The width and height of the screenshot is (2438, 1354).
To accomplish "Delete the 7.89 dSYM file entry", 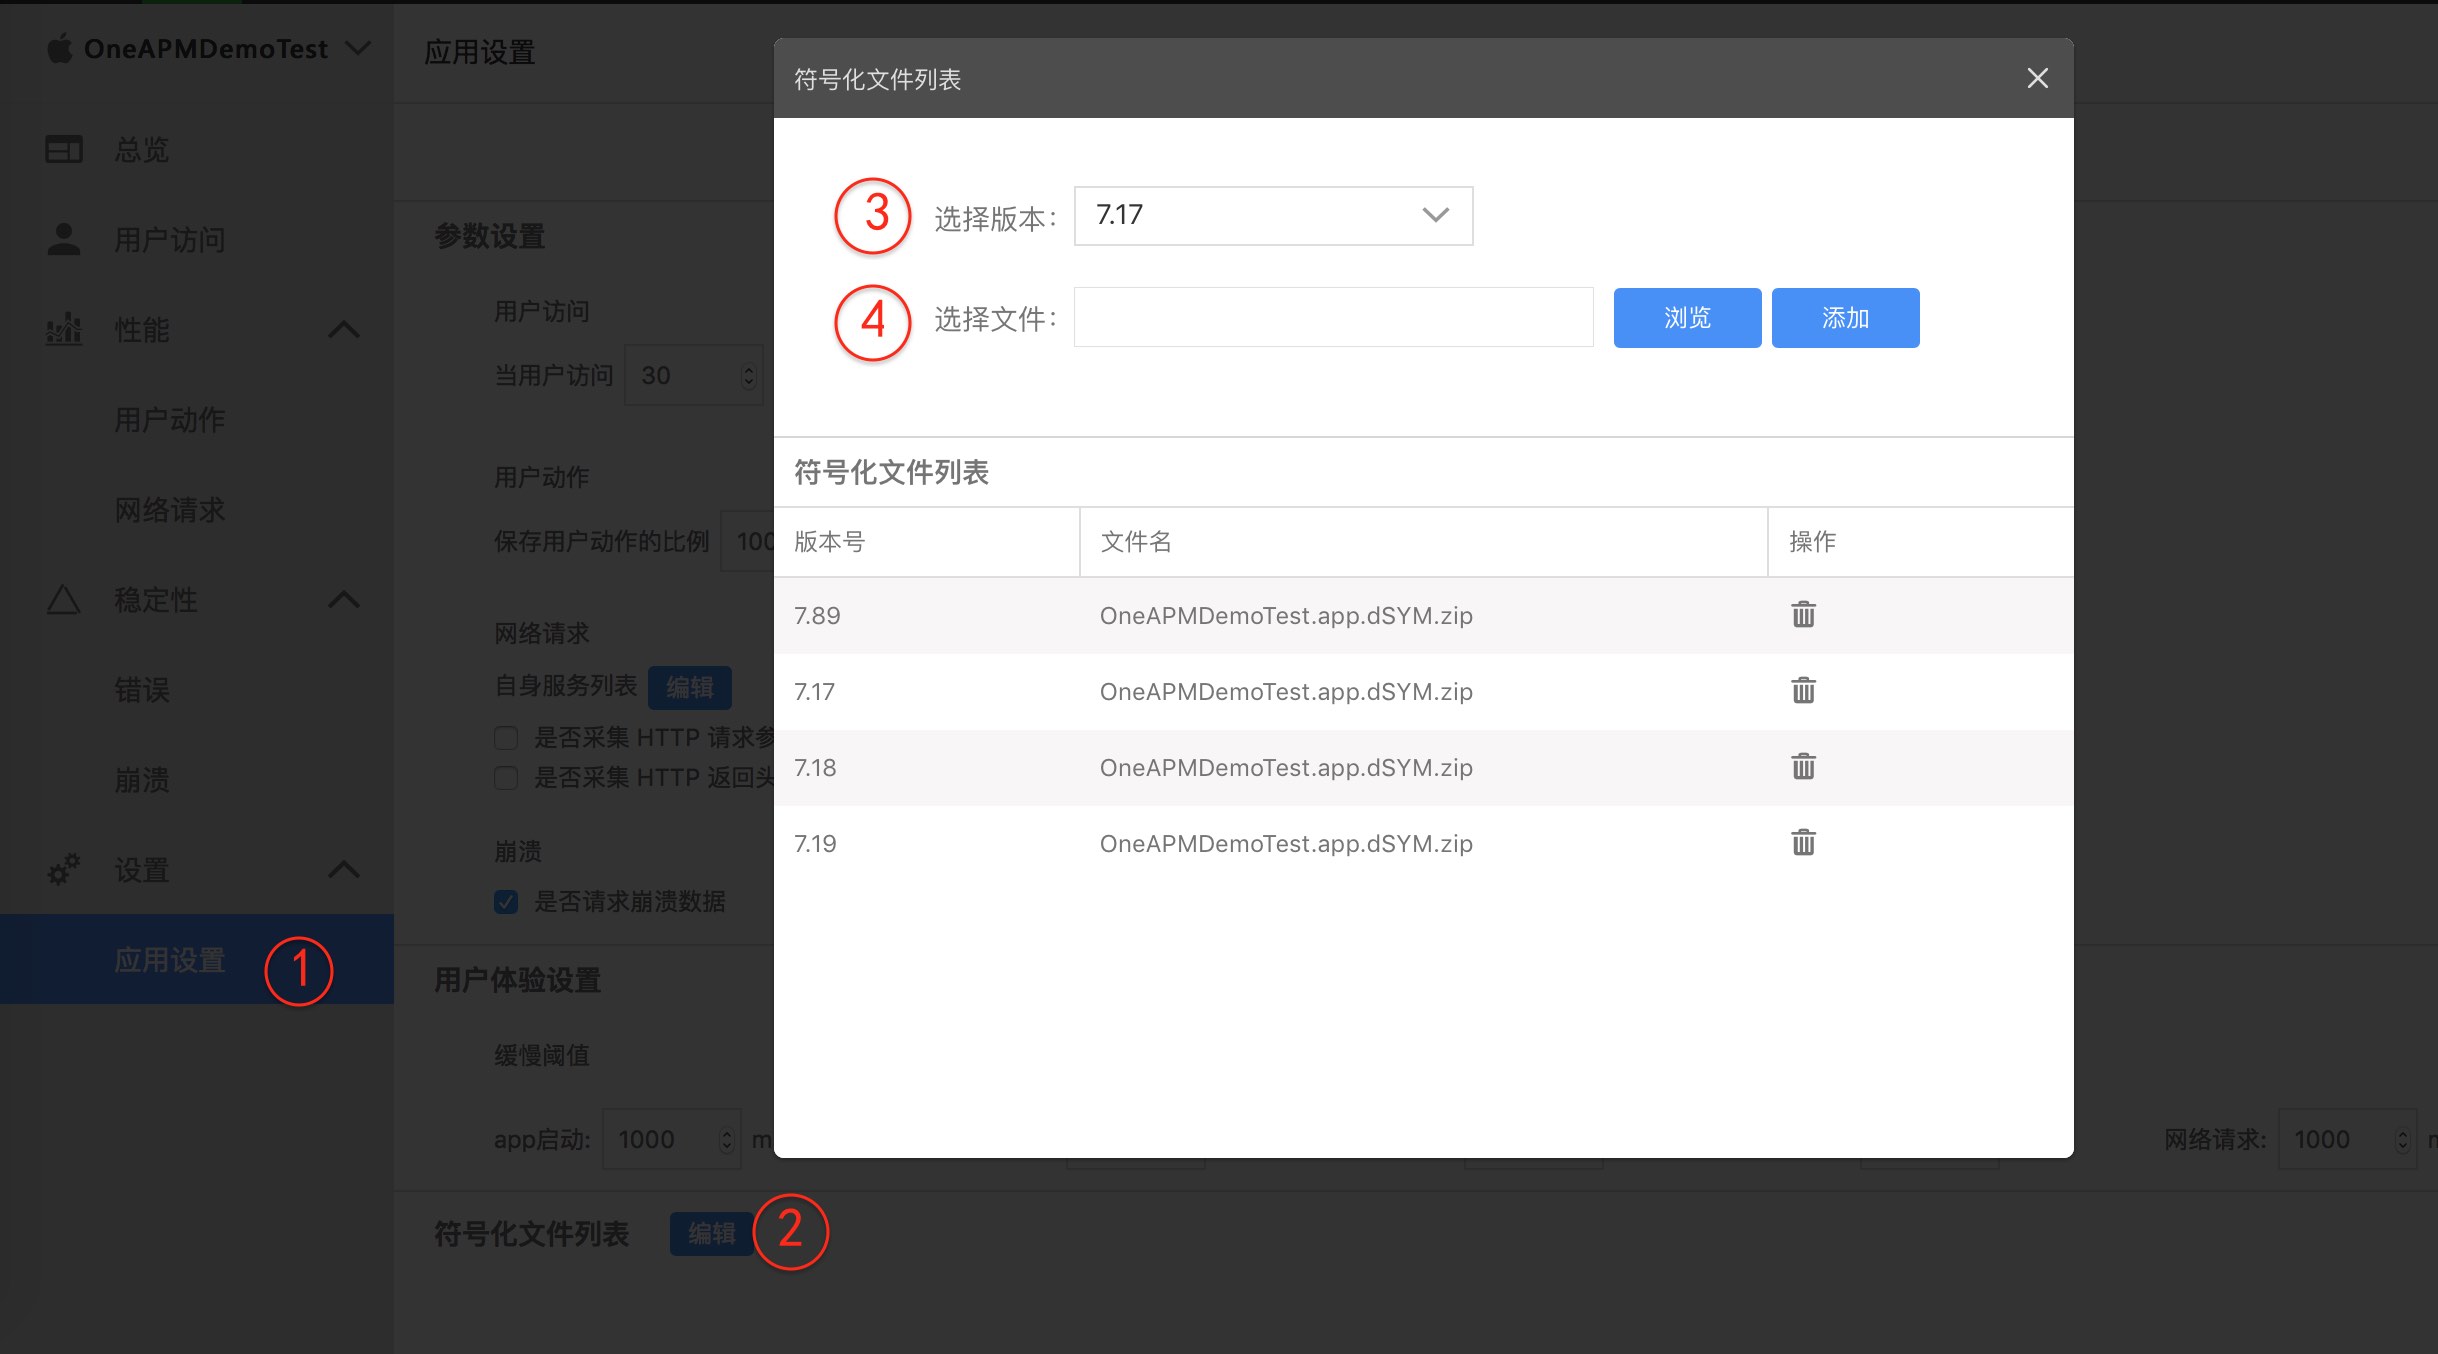I will coord(1803,614).
